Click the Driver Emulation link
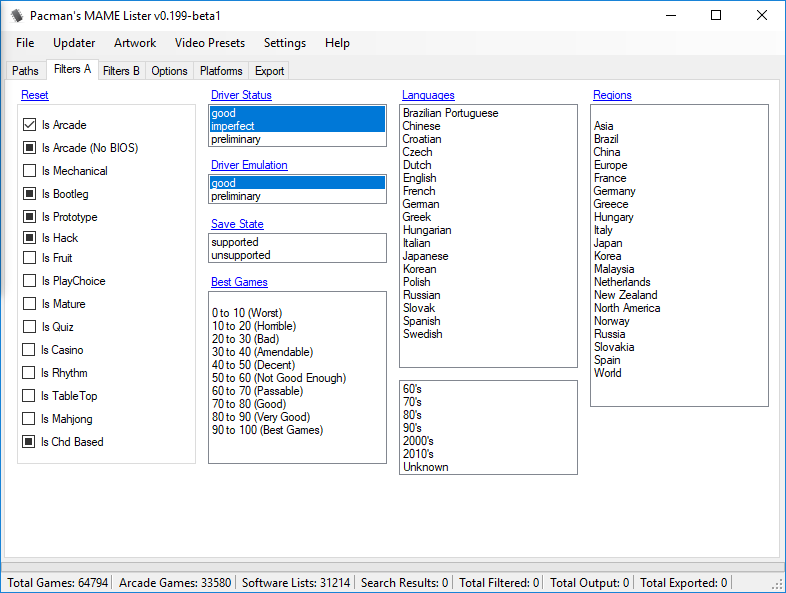Viewport: 786px width, 593px height. tap(249, 165)
